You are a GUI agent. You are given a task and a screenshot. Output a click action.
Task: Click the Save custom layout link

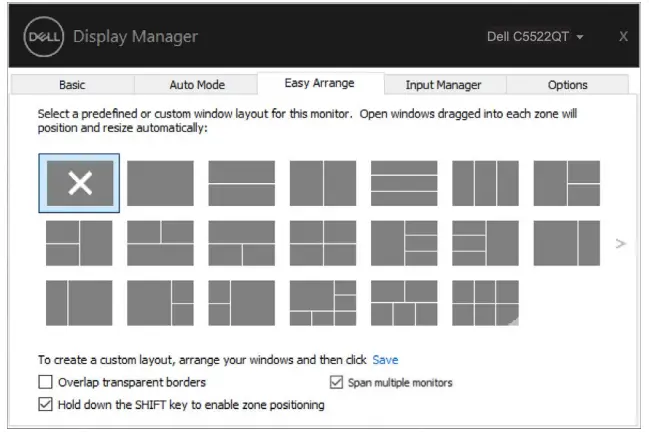tap(385, 359)
